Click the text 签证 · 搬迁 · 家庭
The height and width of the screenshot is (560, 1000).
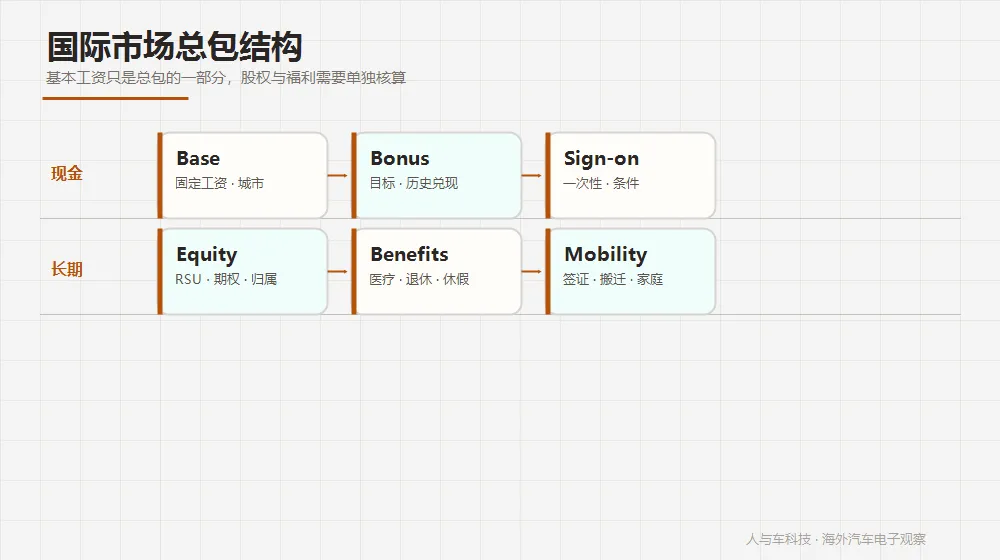(613, 279)
